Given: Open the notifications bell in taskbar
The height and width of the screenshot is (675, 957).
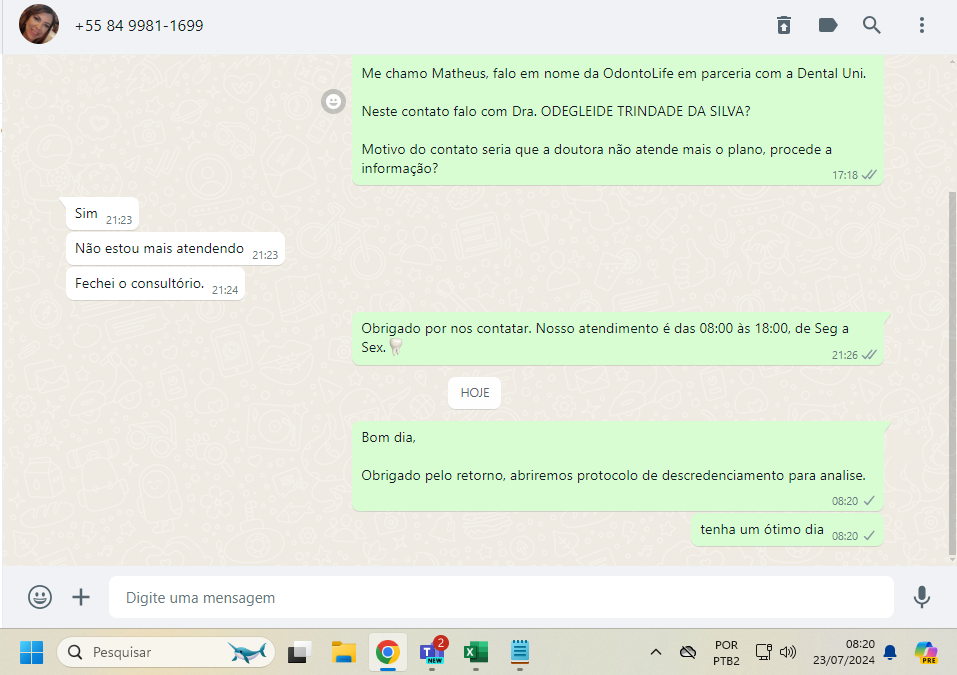Looking at the screenshot, I should click(x=889, y=652).
